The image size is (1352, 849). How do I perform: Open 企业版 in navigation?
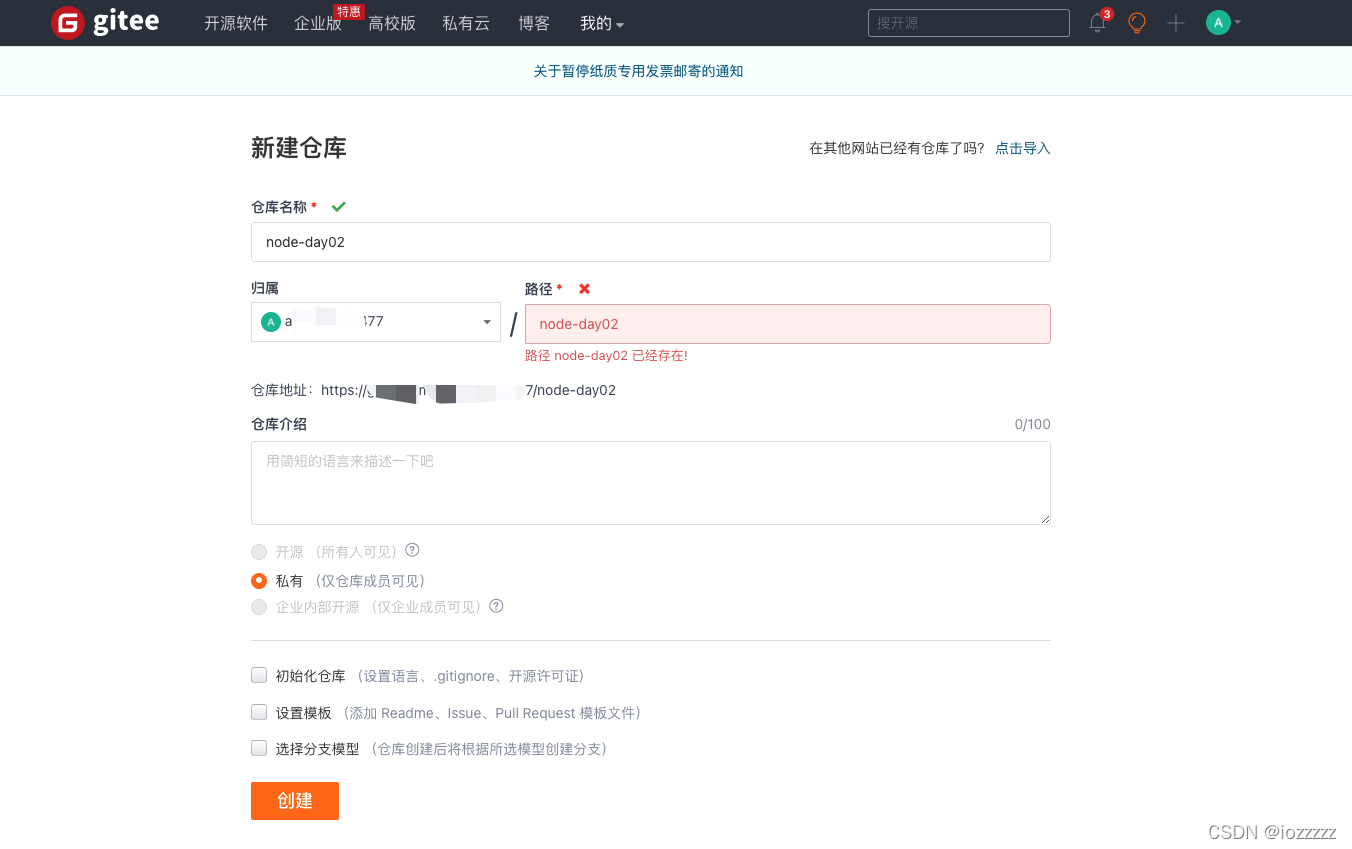coord(318,23)
